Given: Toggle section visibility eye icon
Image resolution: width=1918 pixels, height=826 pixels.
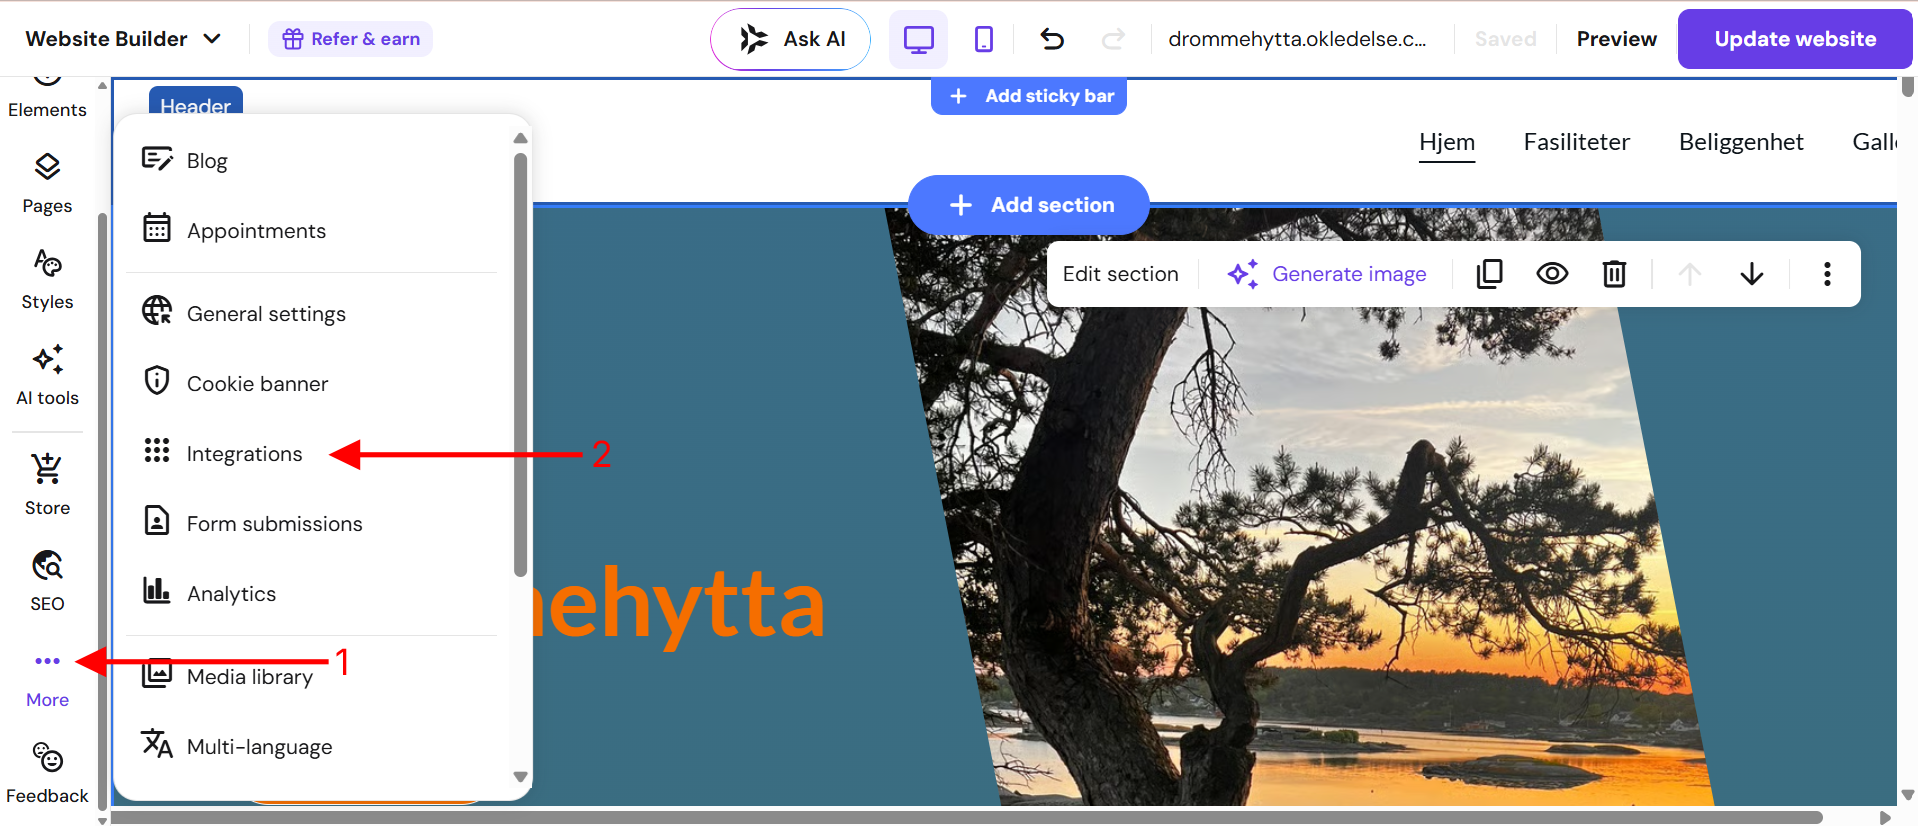Looking at the screenshot, I should [x=1552, y=274].
